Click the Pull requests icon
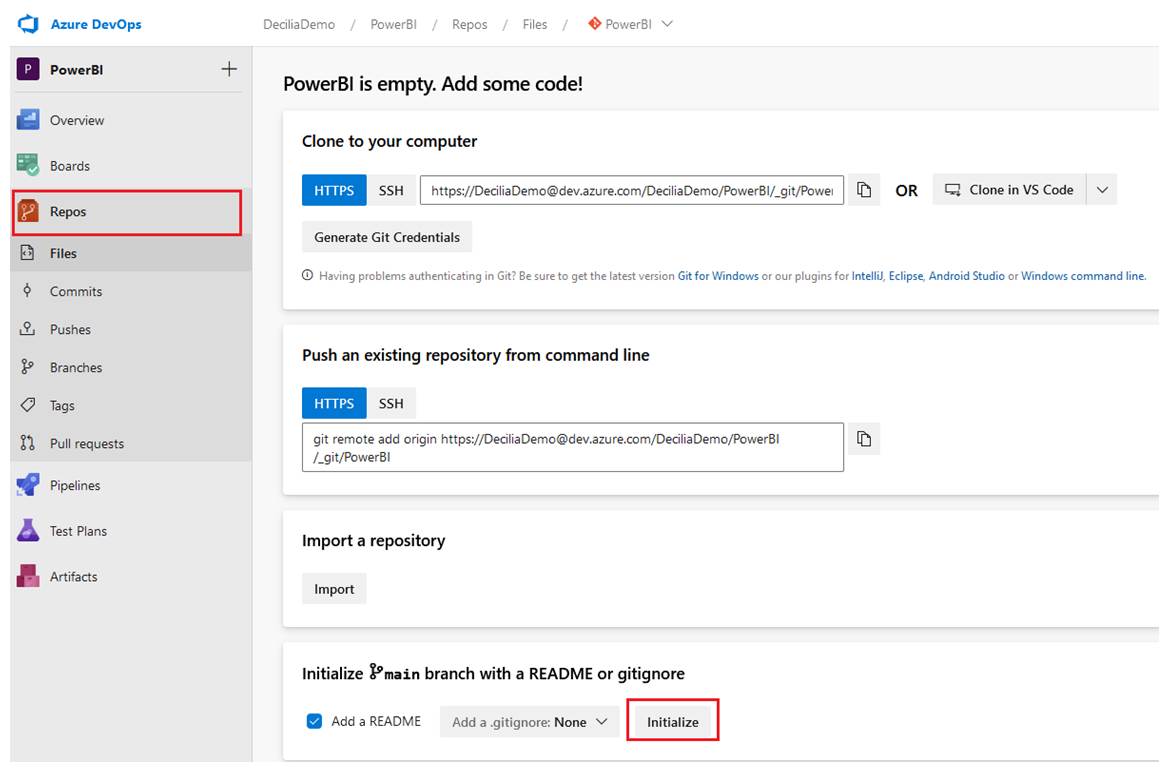This screenshot has height=775, width=1175. (x=28, y=443)
